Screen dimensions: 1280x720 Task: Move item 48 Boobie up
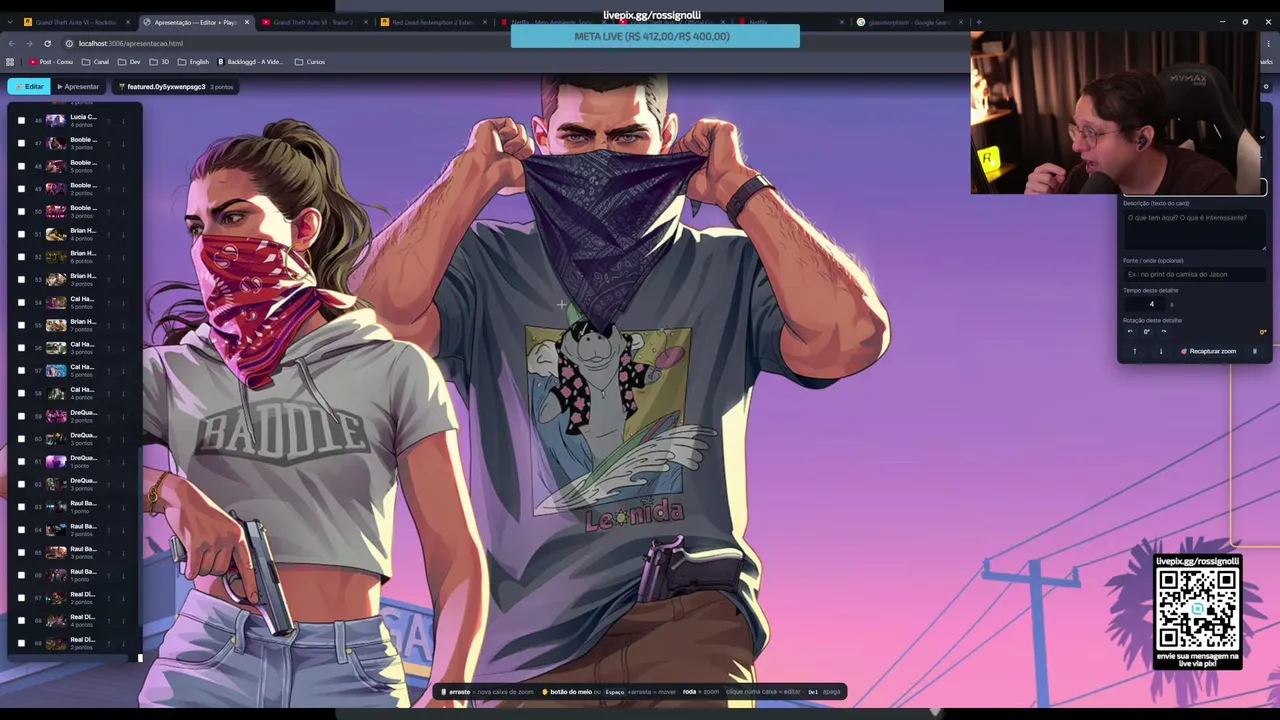tap(110, 166)
